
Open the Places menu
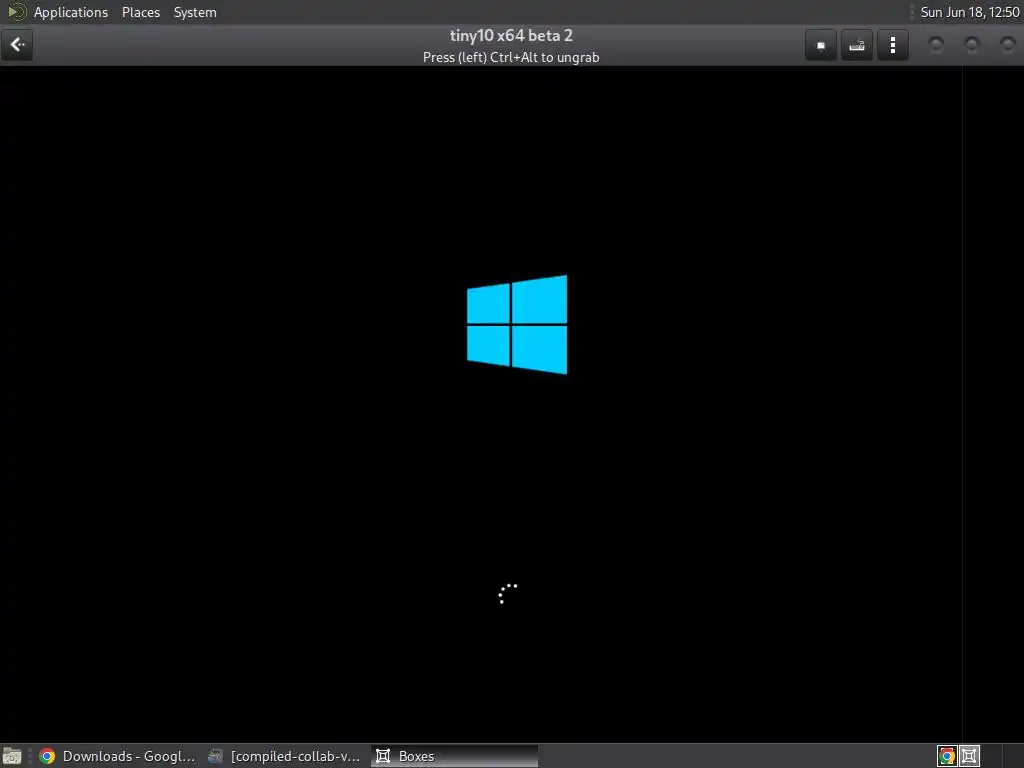[140, 12]
